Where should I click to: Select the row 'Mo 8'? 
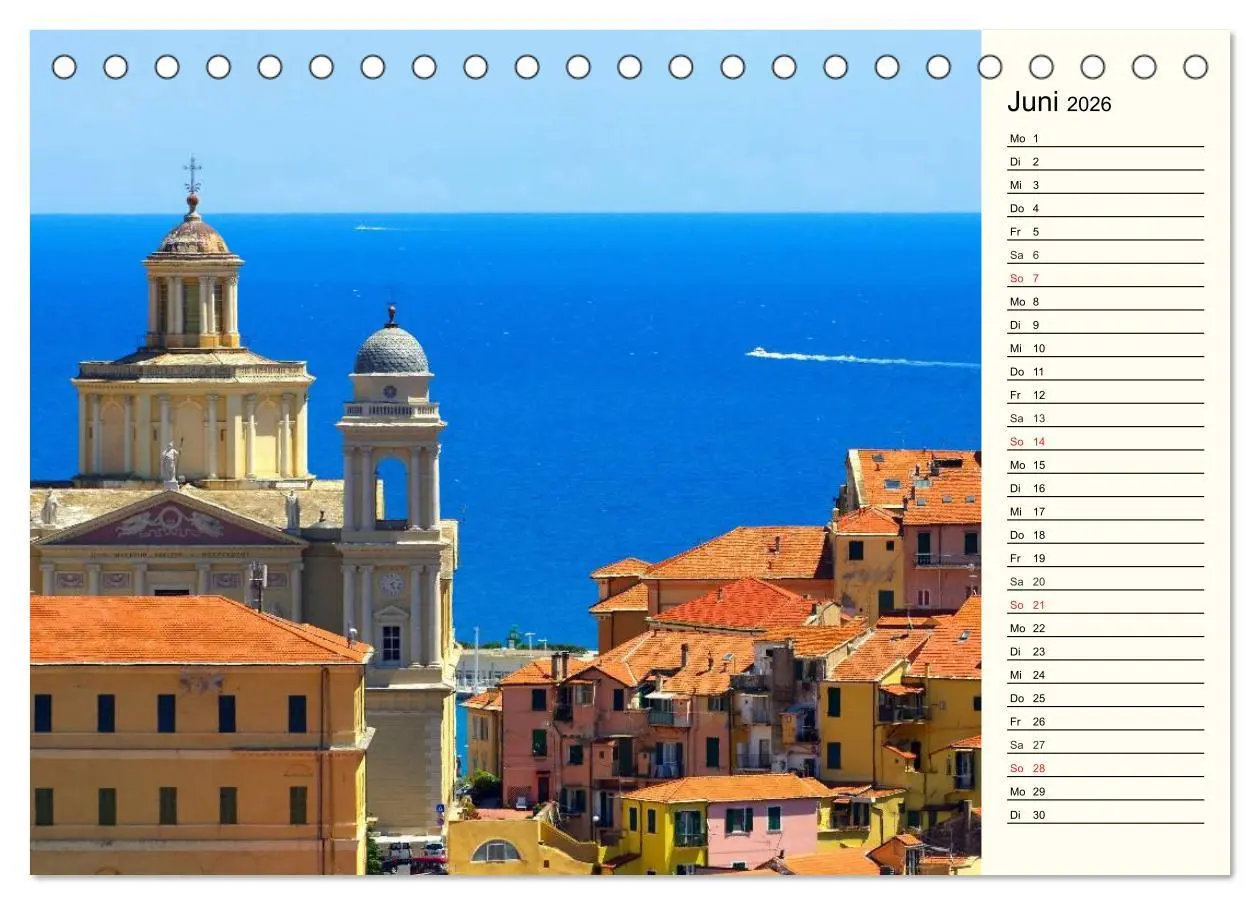pos(1105,301)
